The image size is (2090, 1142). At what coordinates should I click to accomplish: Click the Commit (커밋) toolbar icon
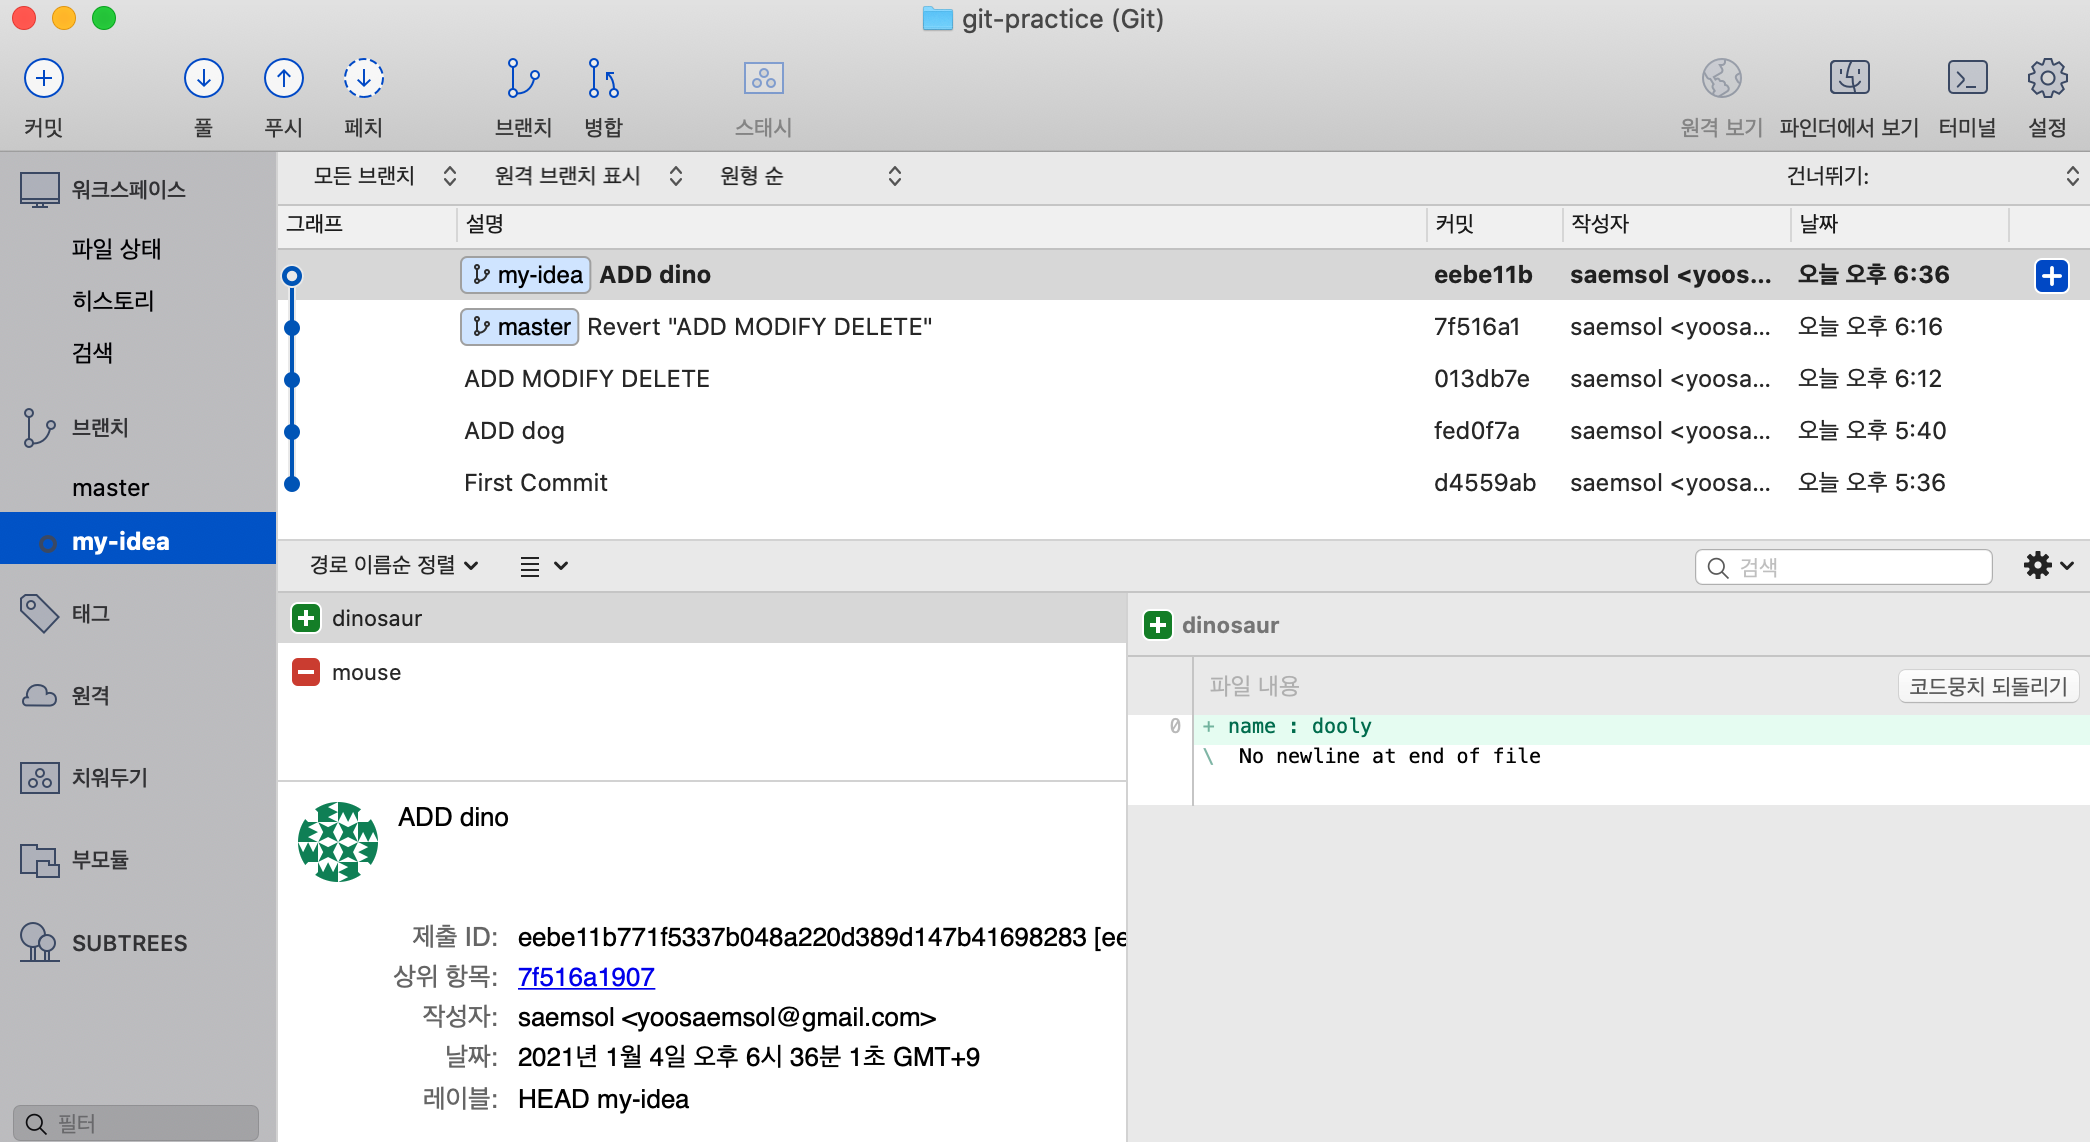[x=44, y=78]
